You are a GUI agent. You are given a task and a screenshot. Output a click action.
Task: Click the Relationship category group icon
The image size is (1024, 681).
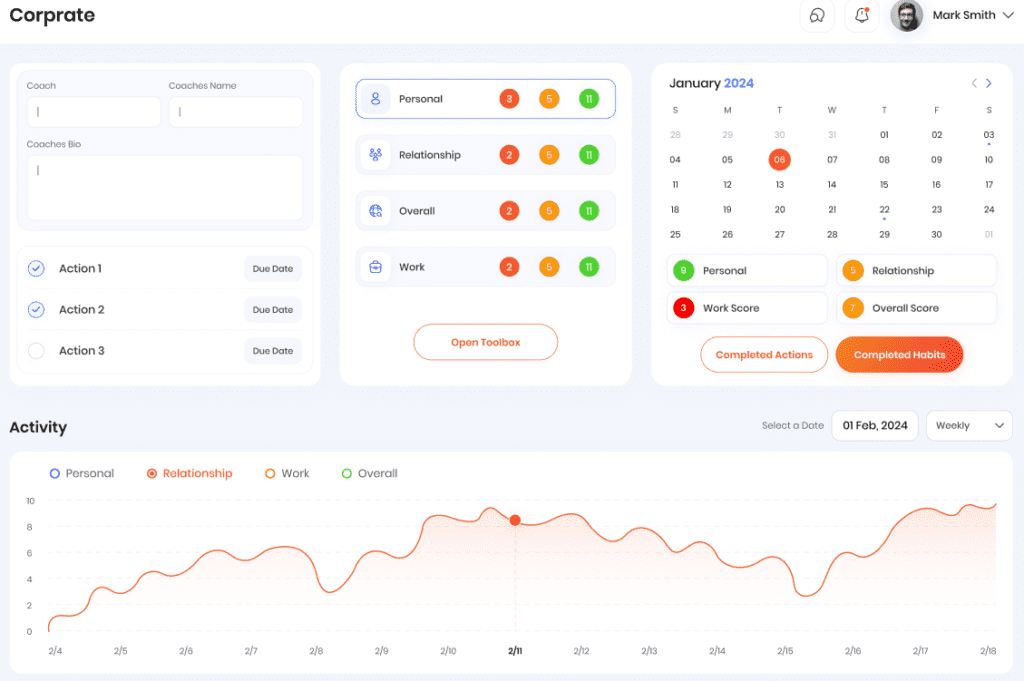(376, 155)
